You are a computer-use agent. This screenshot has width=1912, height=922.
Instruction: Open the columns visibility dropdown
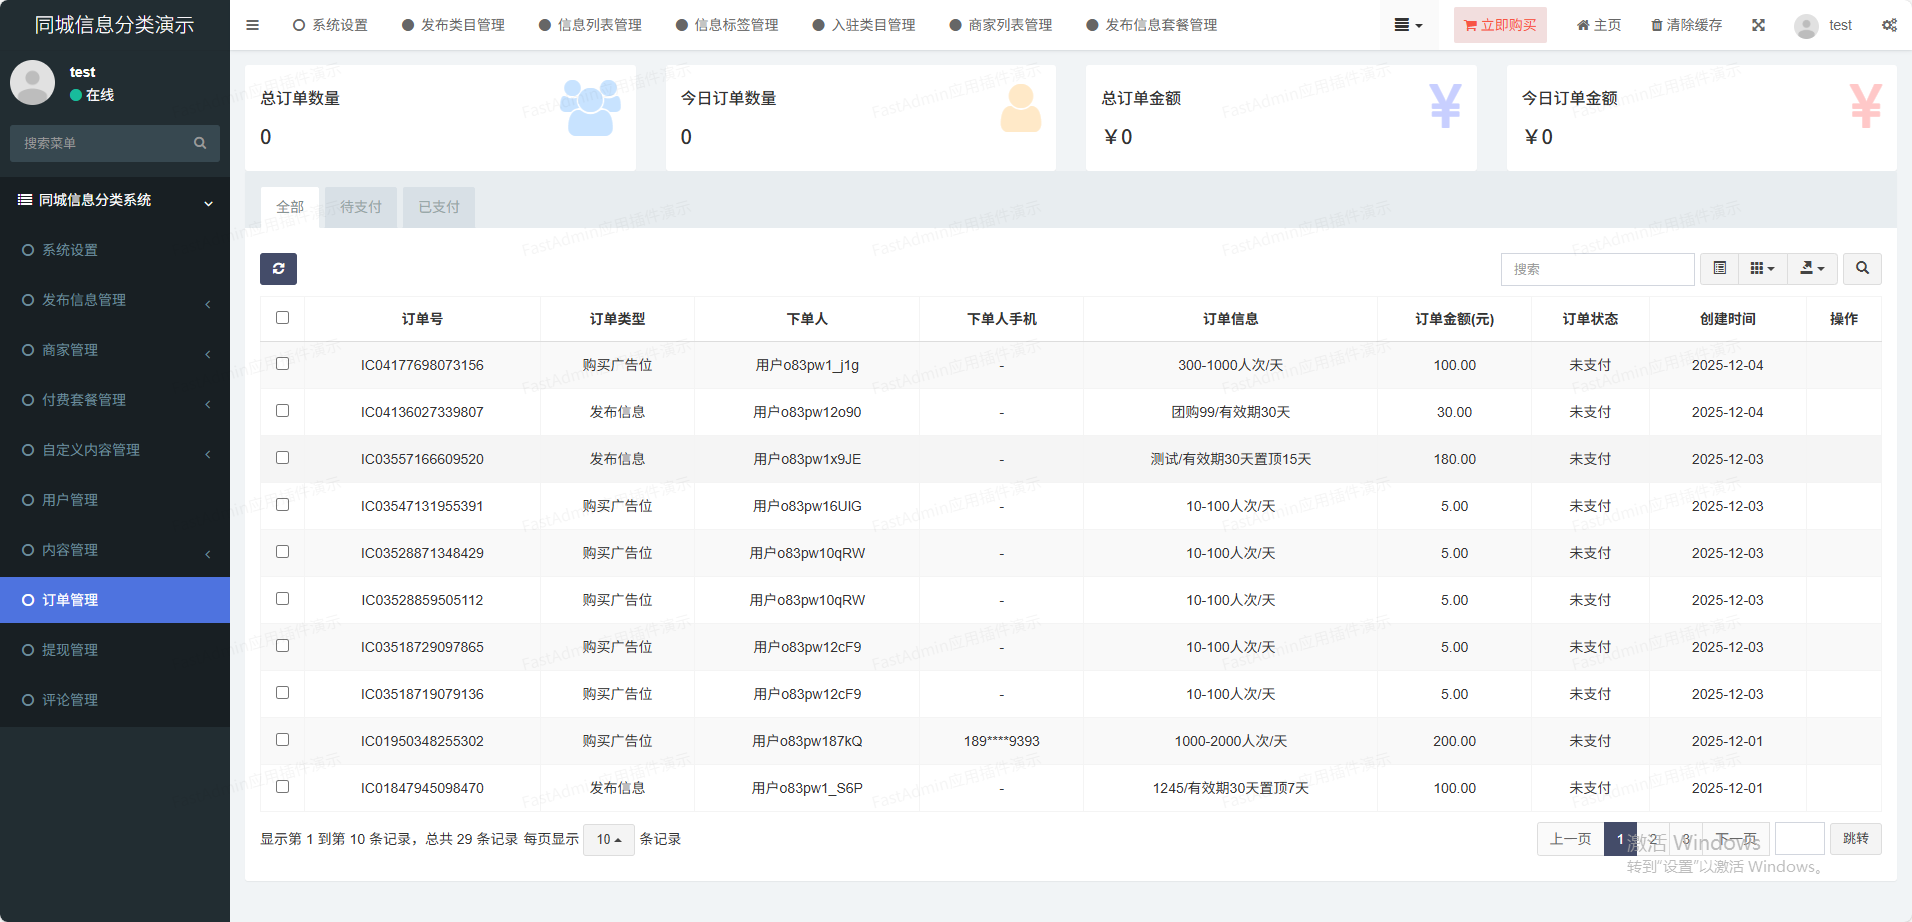pyautogui.click(x=1762, y=268)
